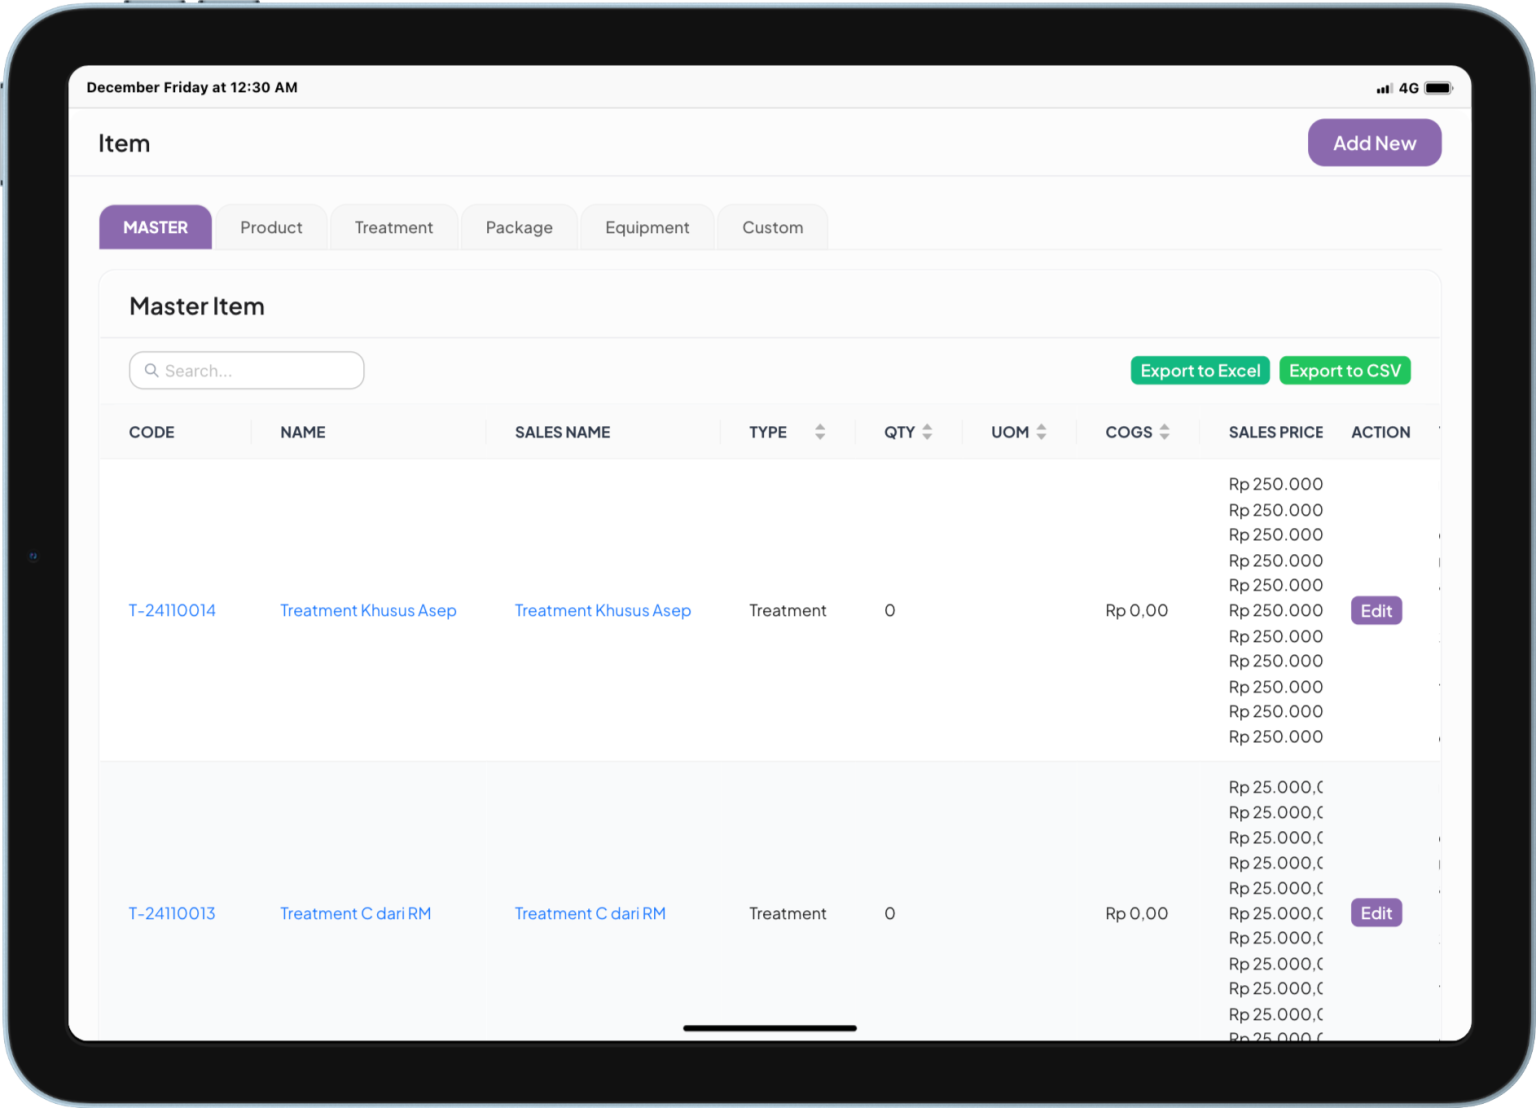
Task: Open item code T-24110013 link
Action: 172,914
